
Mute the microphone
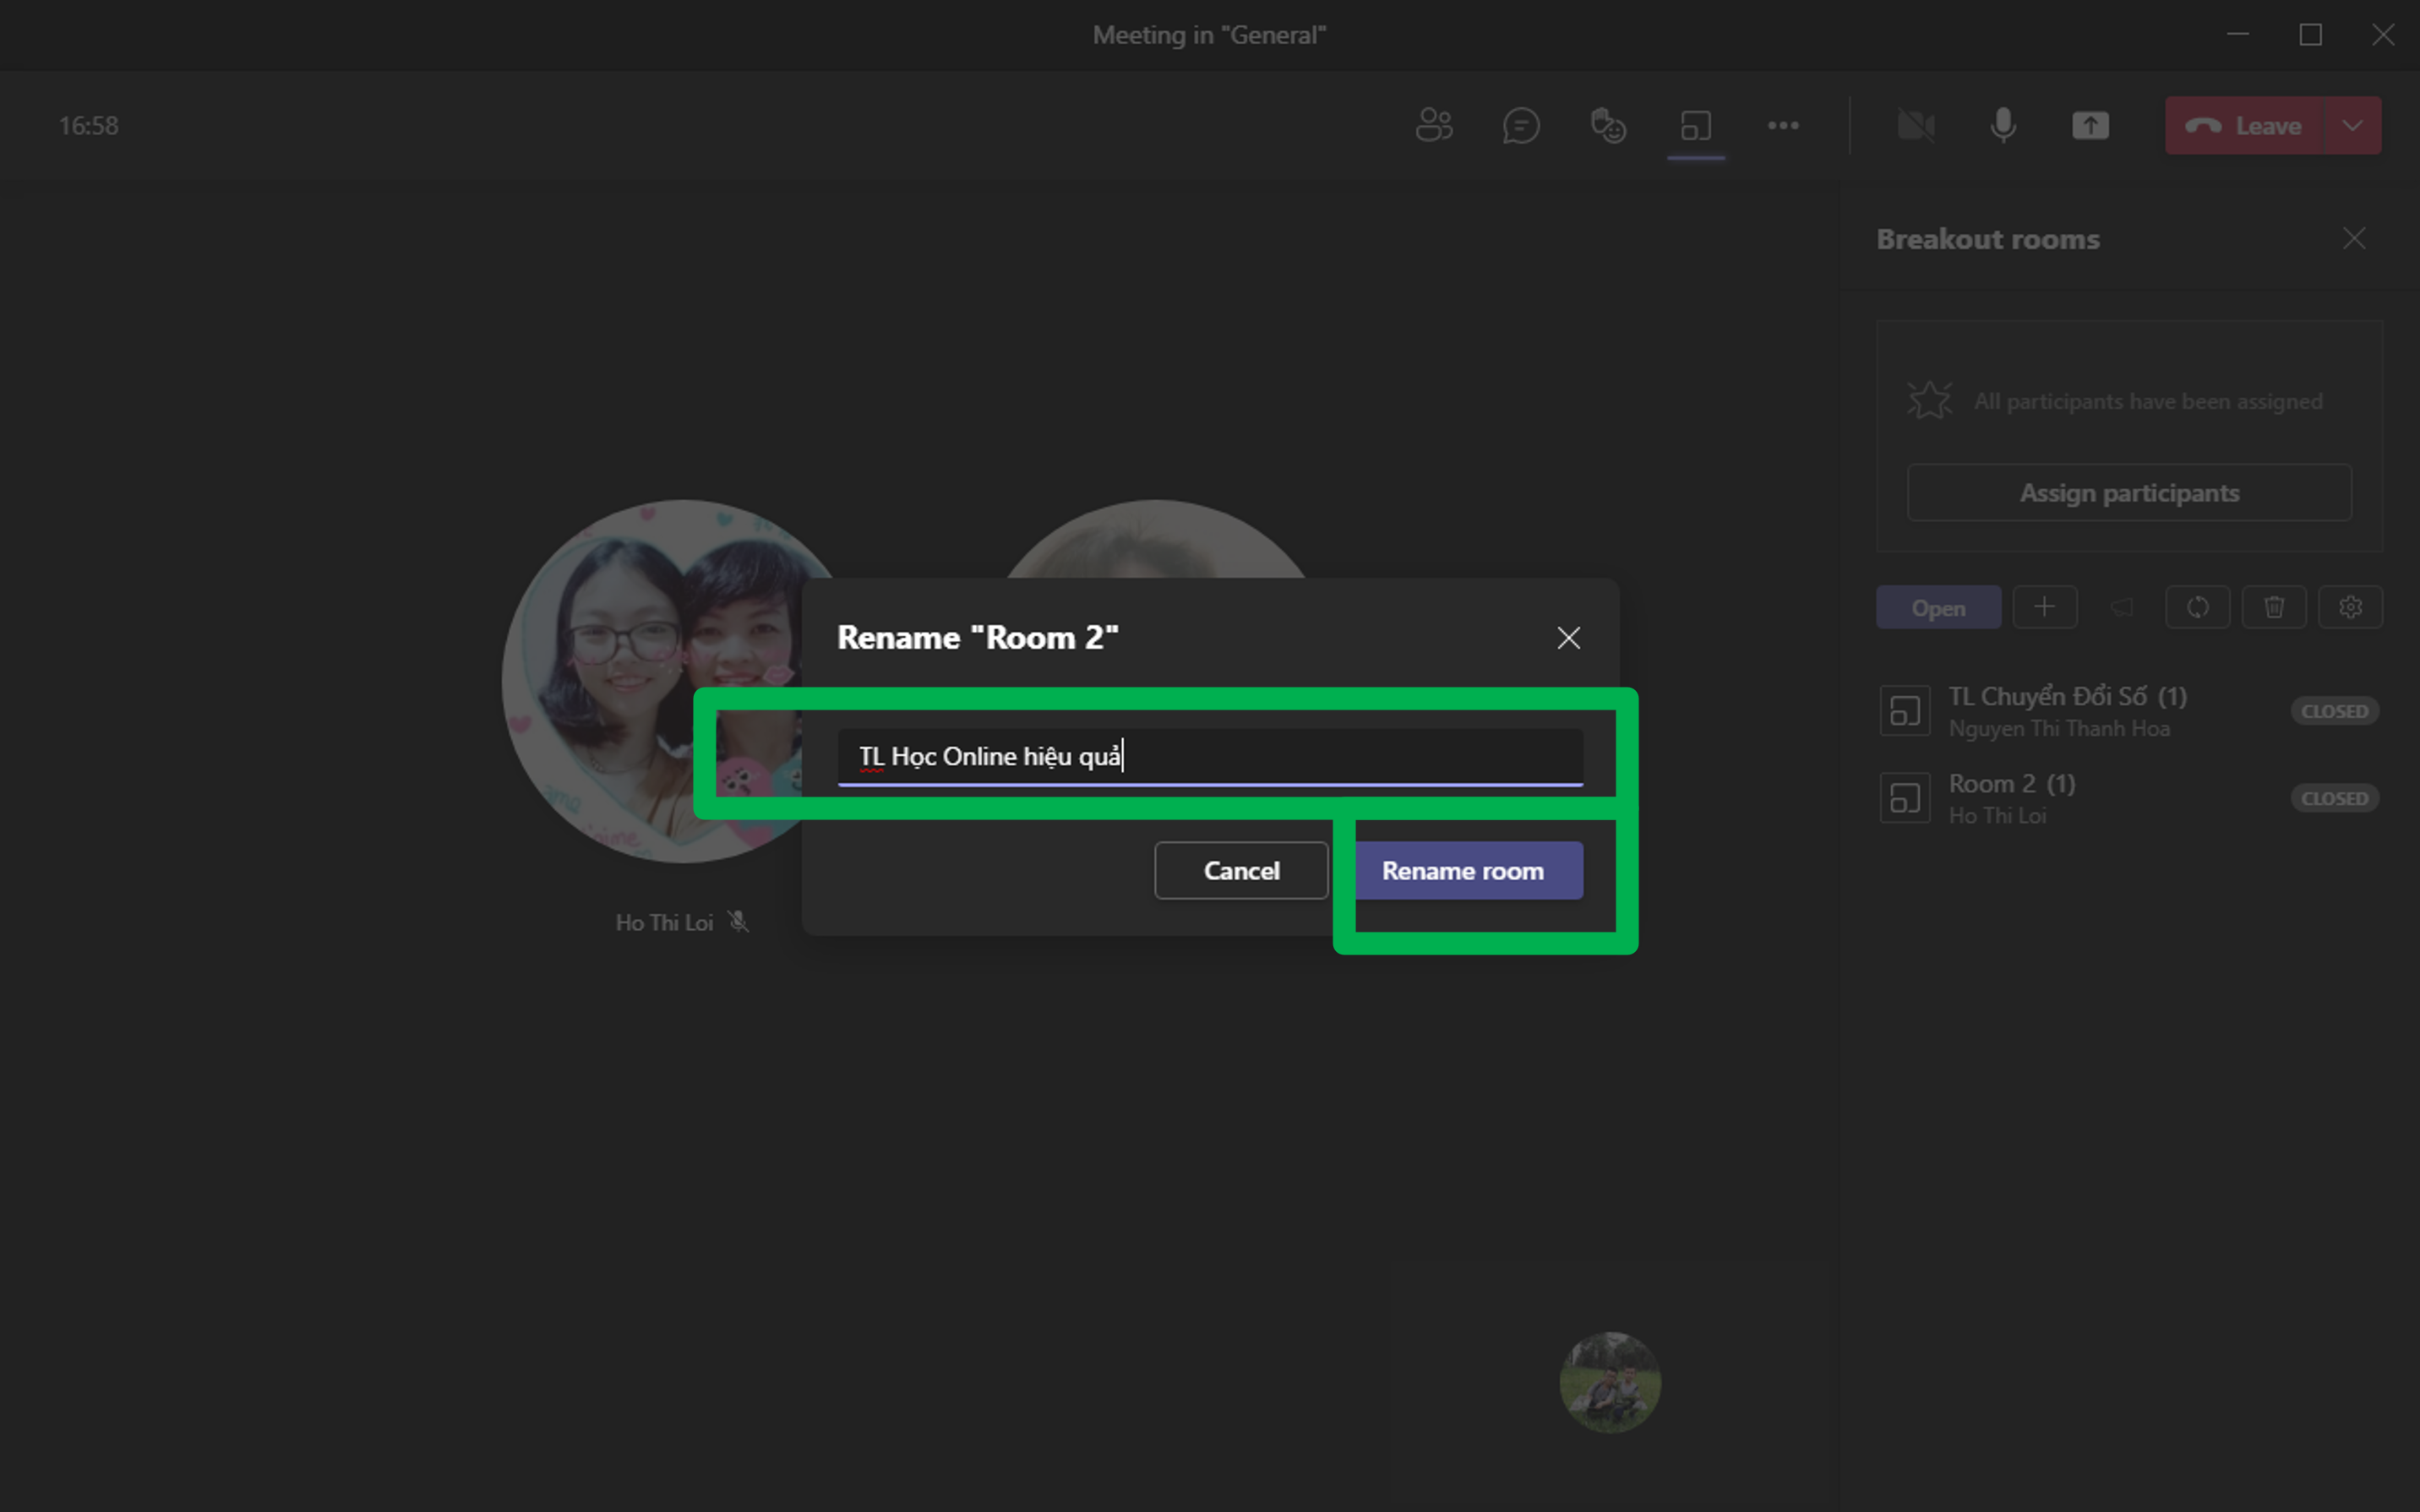pyautogui.click(x=2003, y=126)
